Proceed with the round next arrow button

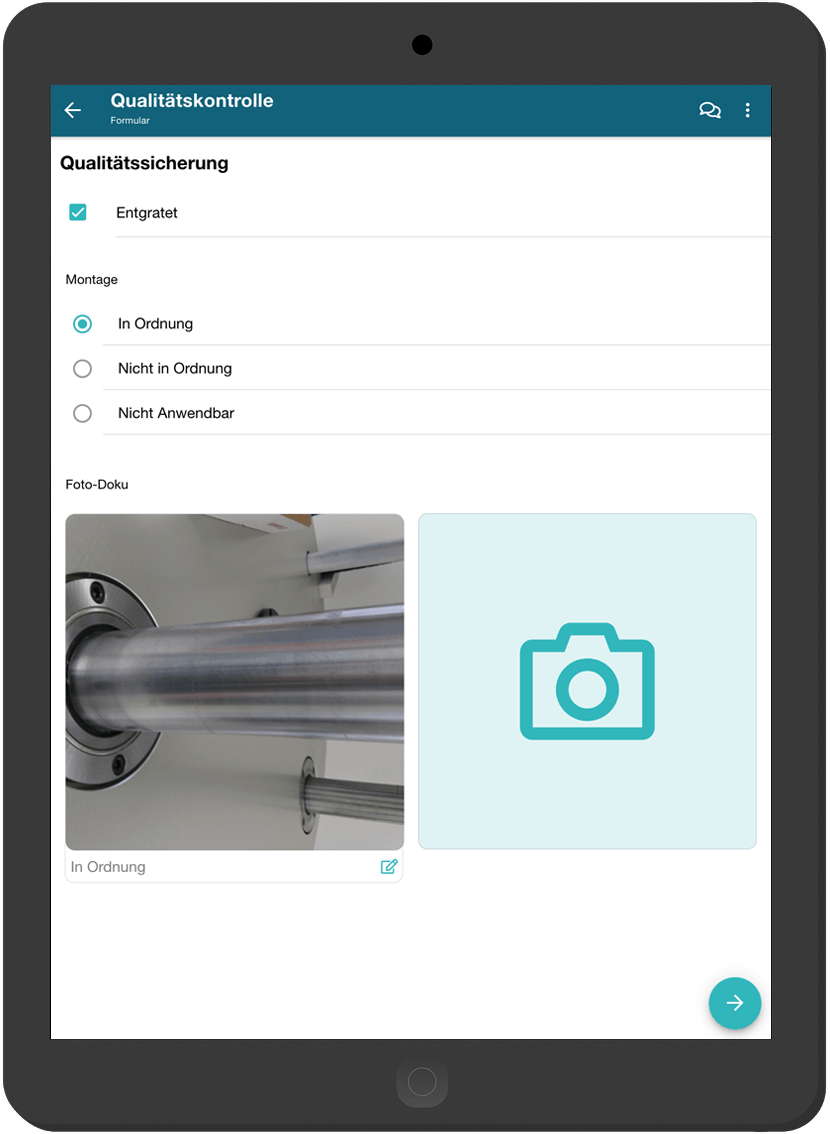735,1003
